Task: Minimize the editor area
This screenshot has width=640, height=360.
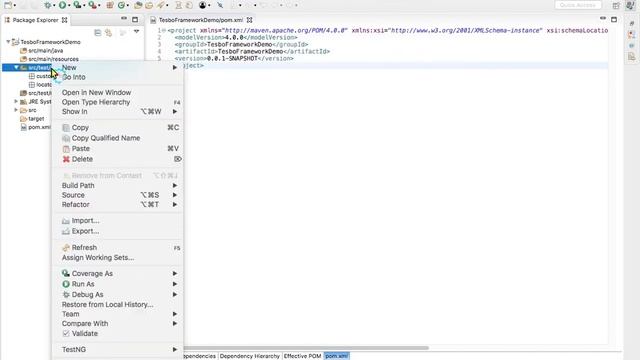Action: coord(603,19)
